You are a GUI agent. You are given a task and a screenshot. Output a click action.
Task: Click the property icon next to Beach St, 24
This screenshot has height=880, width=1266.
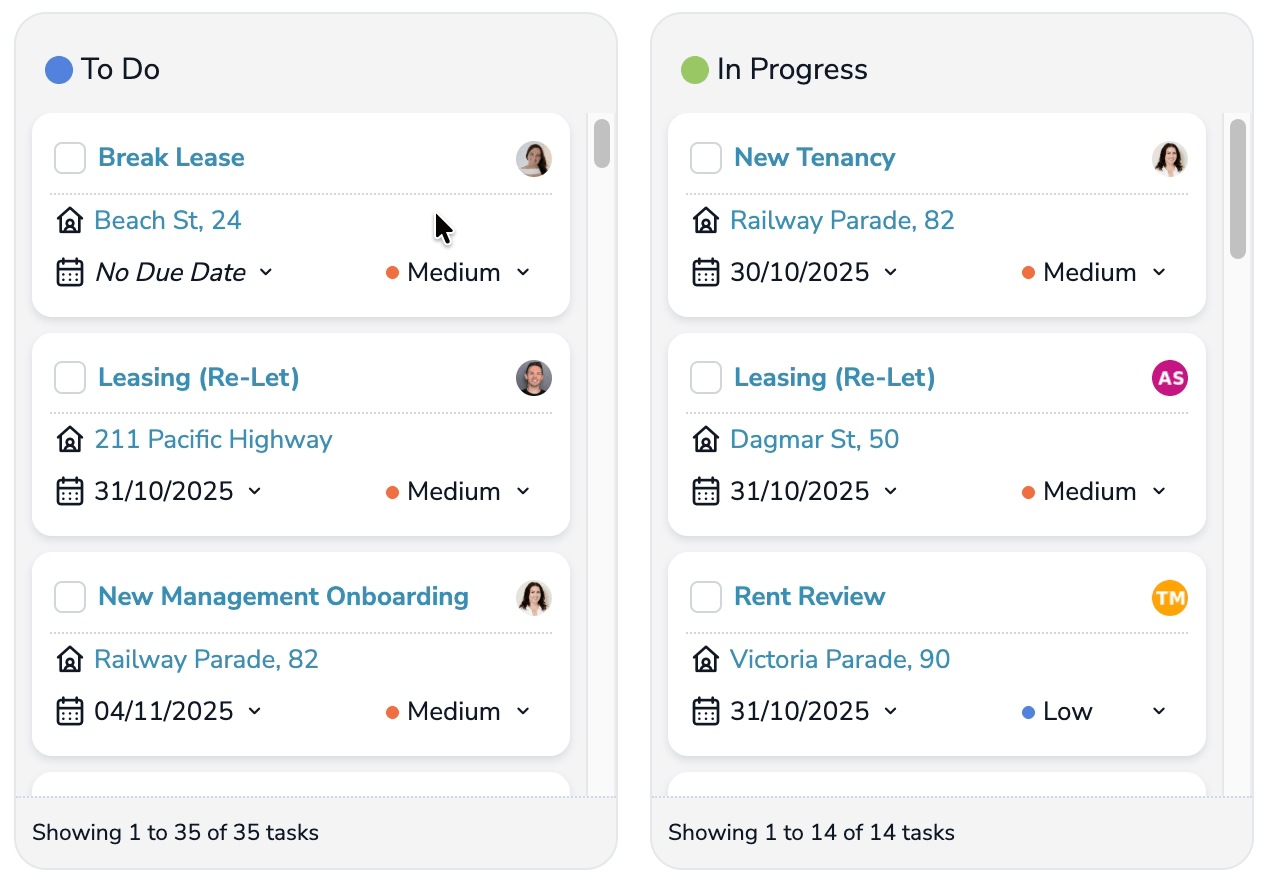click(69, 220)
